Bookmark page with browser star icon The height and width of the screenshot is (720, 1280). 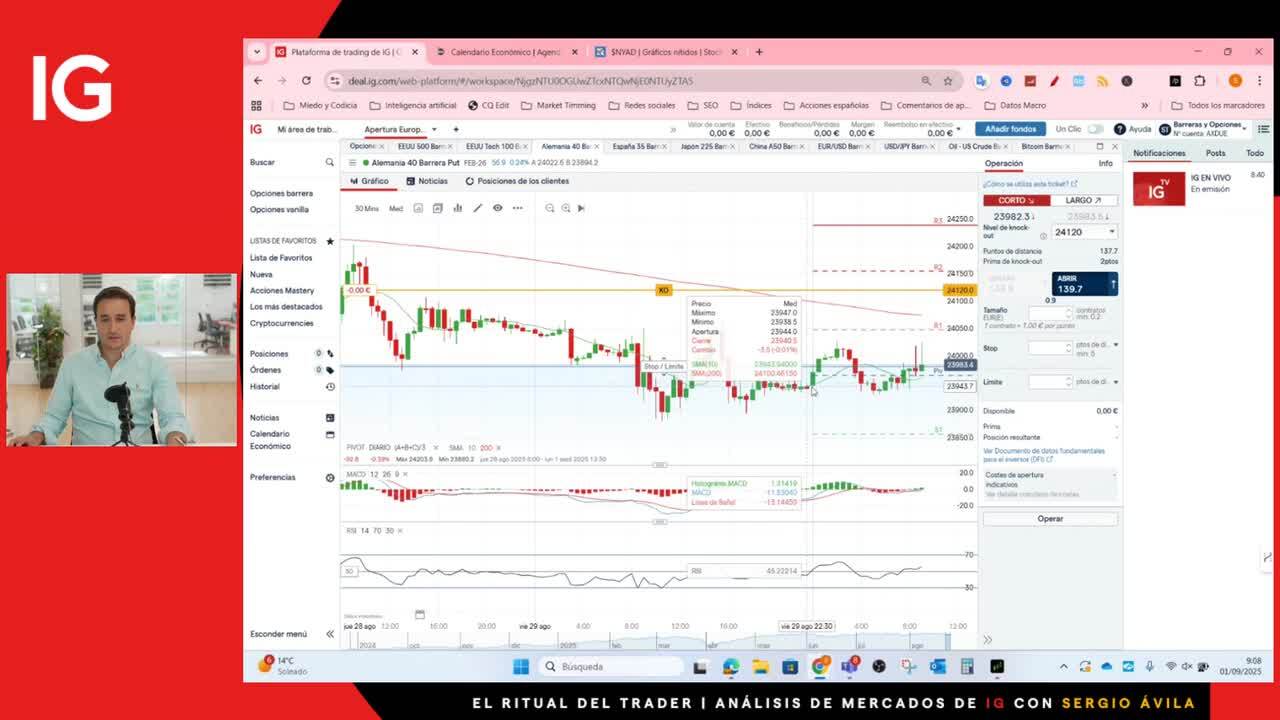pyautogui.click(x=947, y=81)
